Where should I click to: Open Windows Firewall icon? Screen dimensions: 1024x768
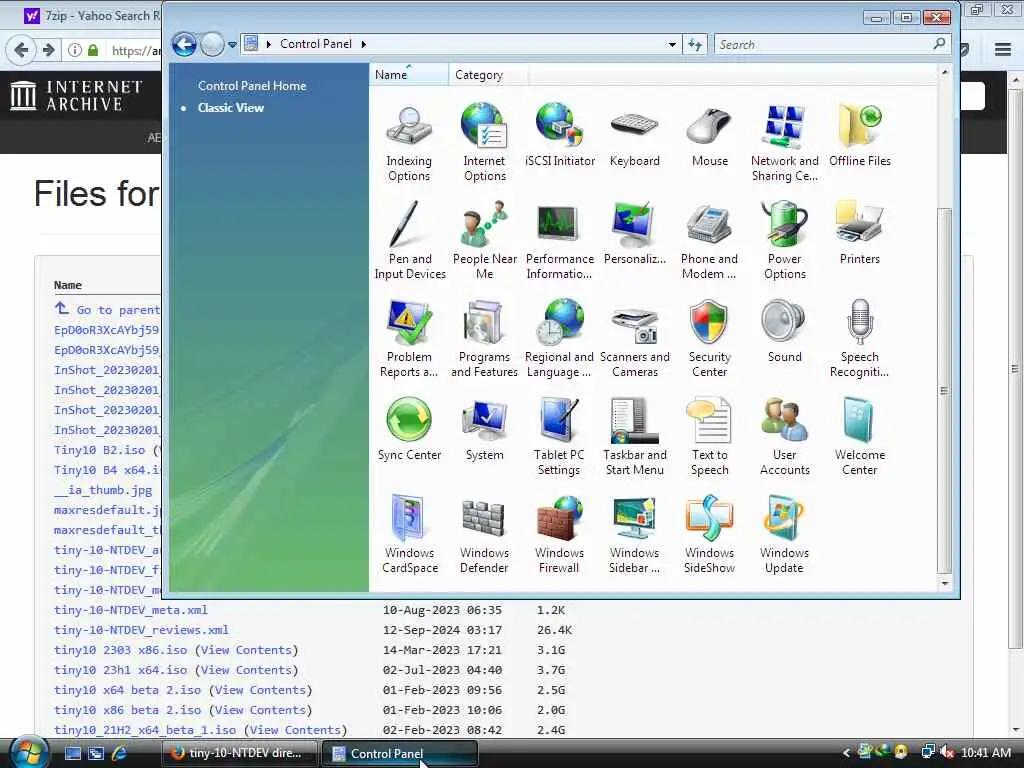pyautogui.click(x=559, y=534)
